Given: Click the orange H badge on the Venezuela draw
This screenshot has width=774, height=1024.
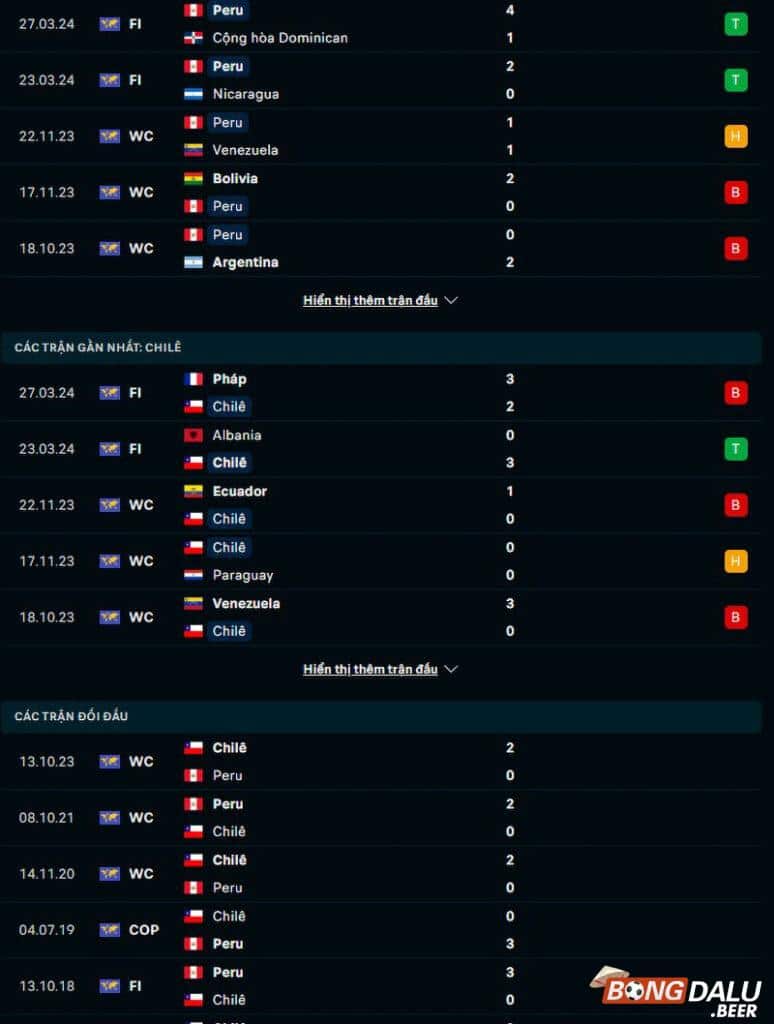Looking at the screenshot, I should point(737,136).
